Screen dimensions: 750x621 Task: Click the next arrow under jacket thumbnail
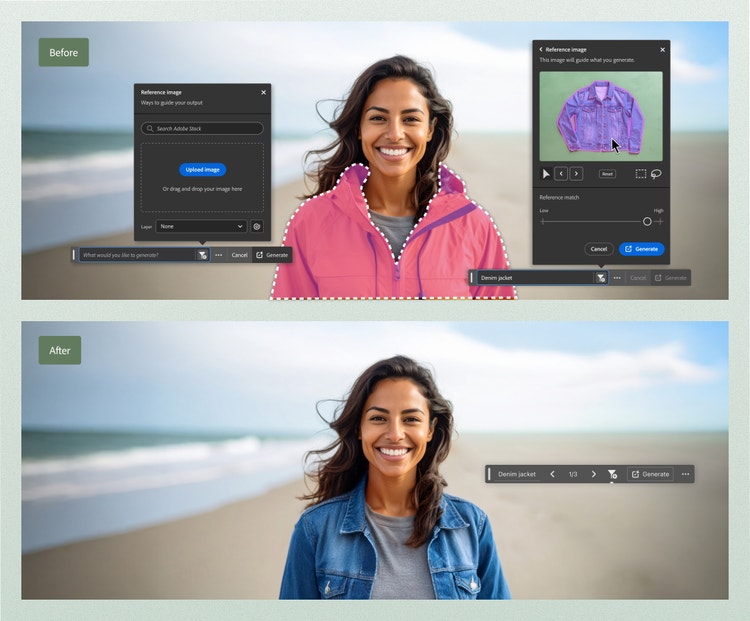pyautogui.click(x=576, y=174)
